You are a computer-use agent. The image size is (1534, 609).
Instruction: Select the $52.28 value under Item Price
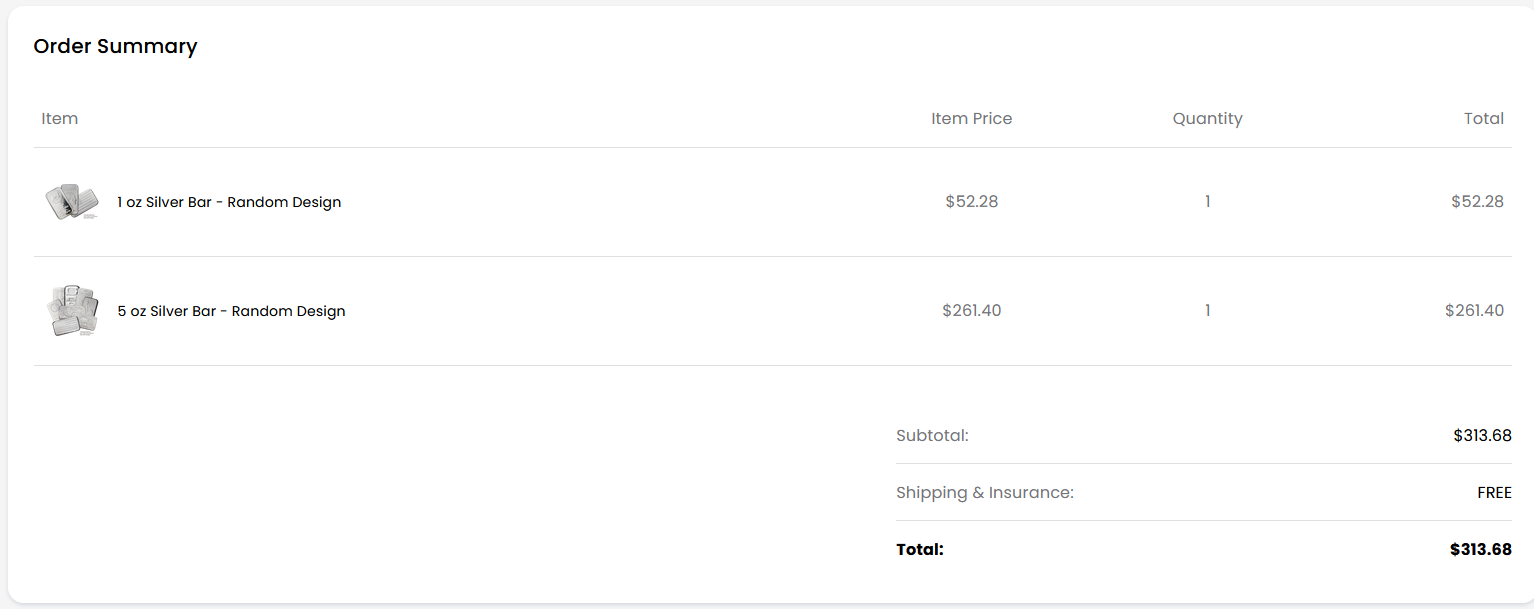point(971,202)
